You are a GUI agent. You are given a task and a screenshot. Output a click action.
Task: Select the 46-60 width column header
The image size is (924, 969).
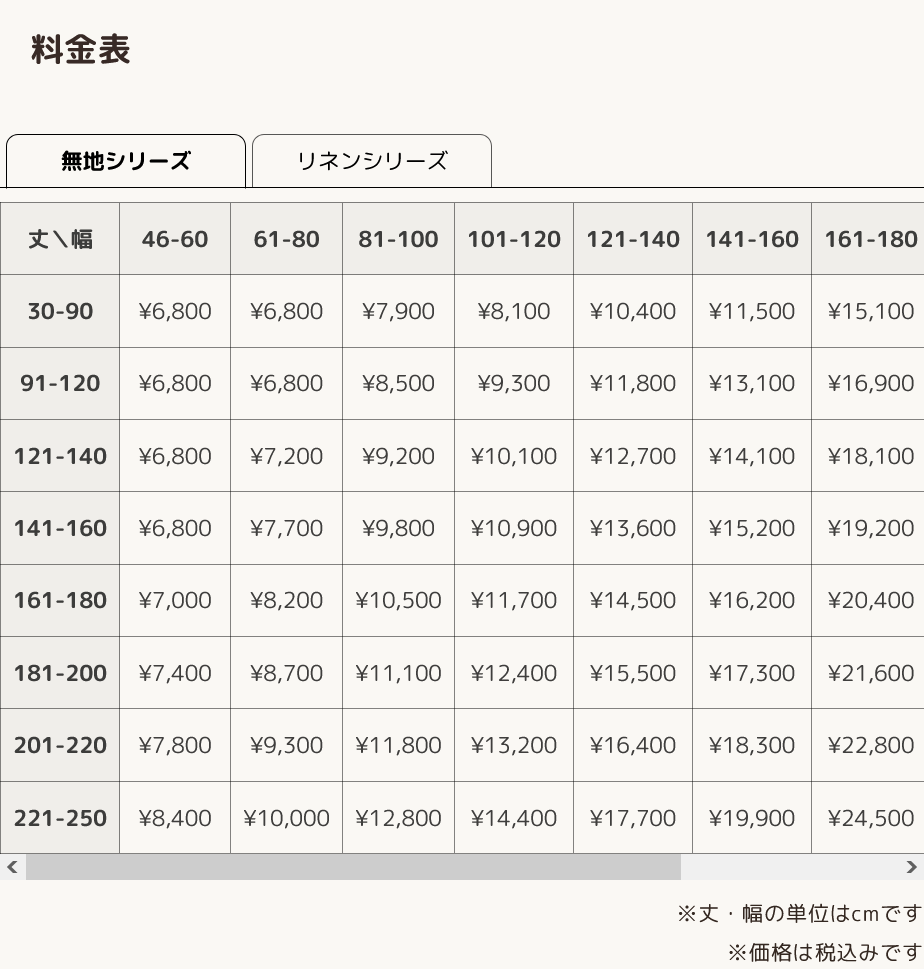pyautogui.click(x=175, y=239)
